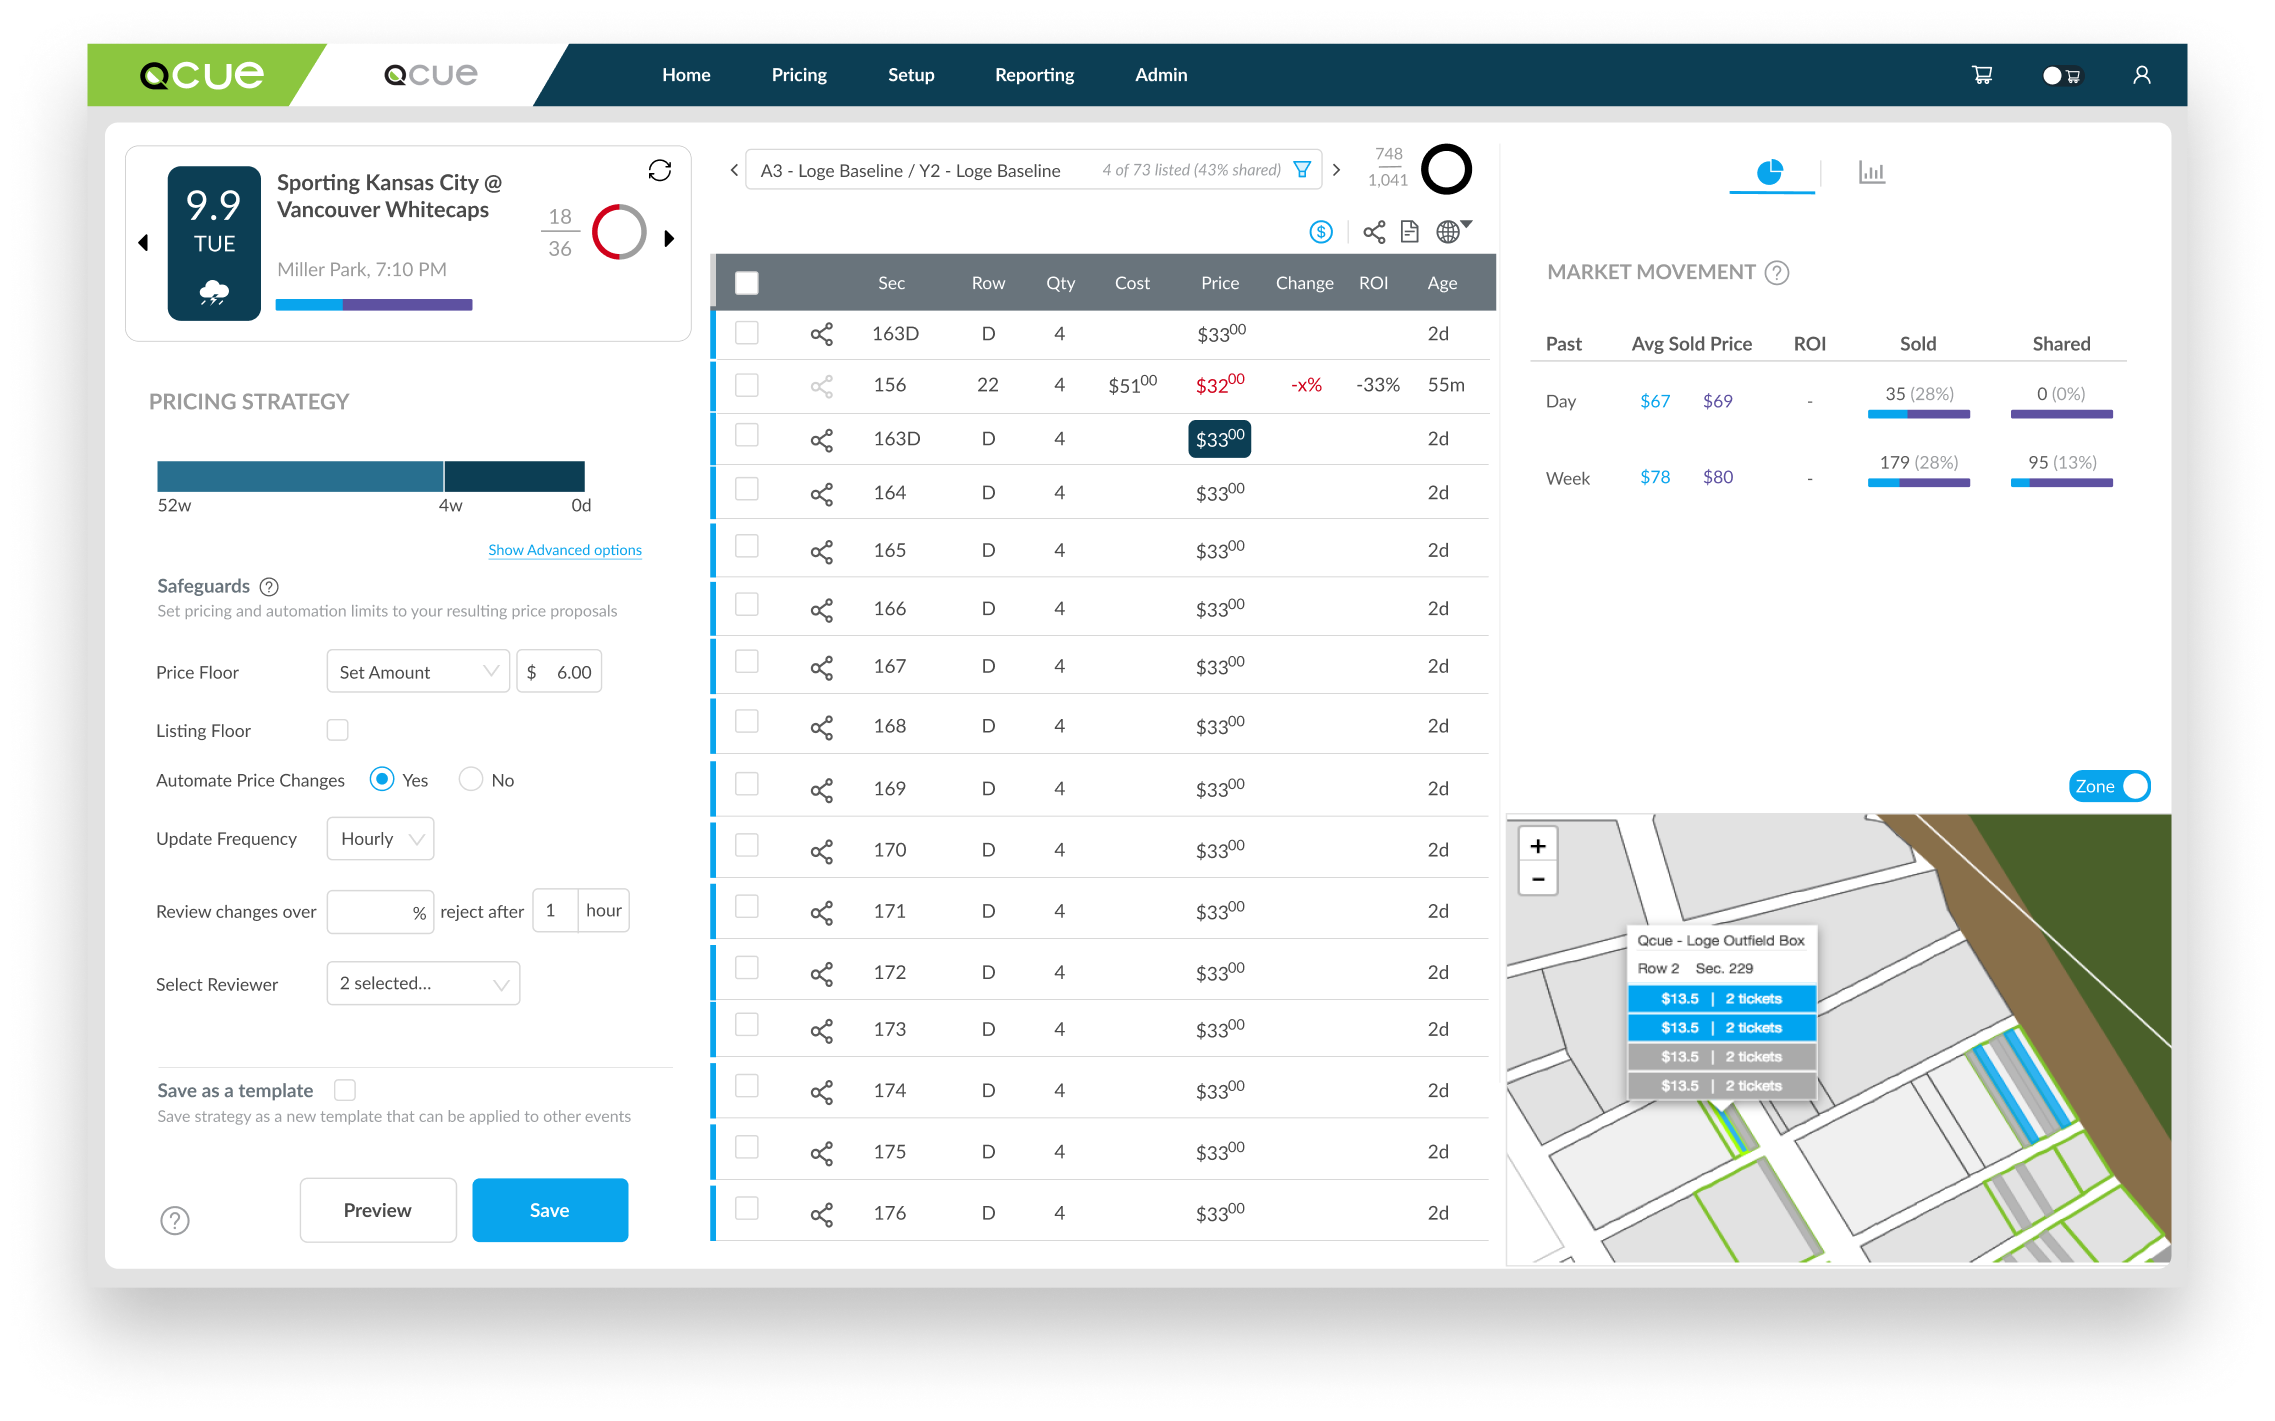The image size is (2275, 1421).
Task: Open the Reporting menu
Action: 1034,75
